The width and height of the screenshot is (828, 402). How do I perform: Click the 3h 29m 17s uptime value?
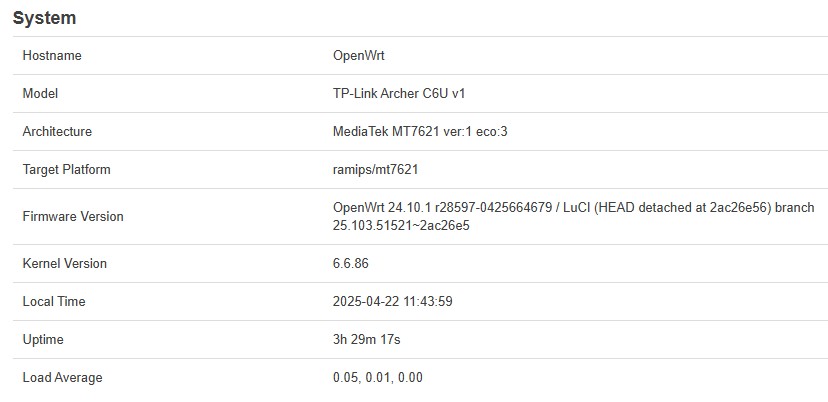click(366, 339)
